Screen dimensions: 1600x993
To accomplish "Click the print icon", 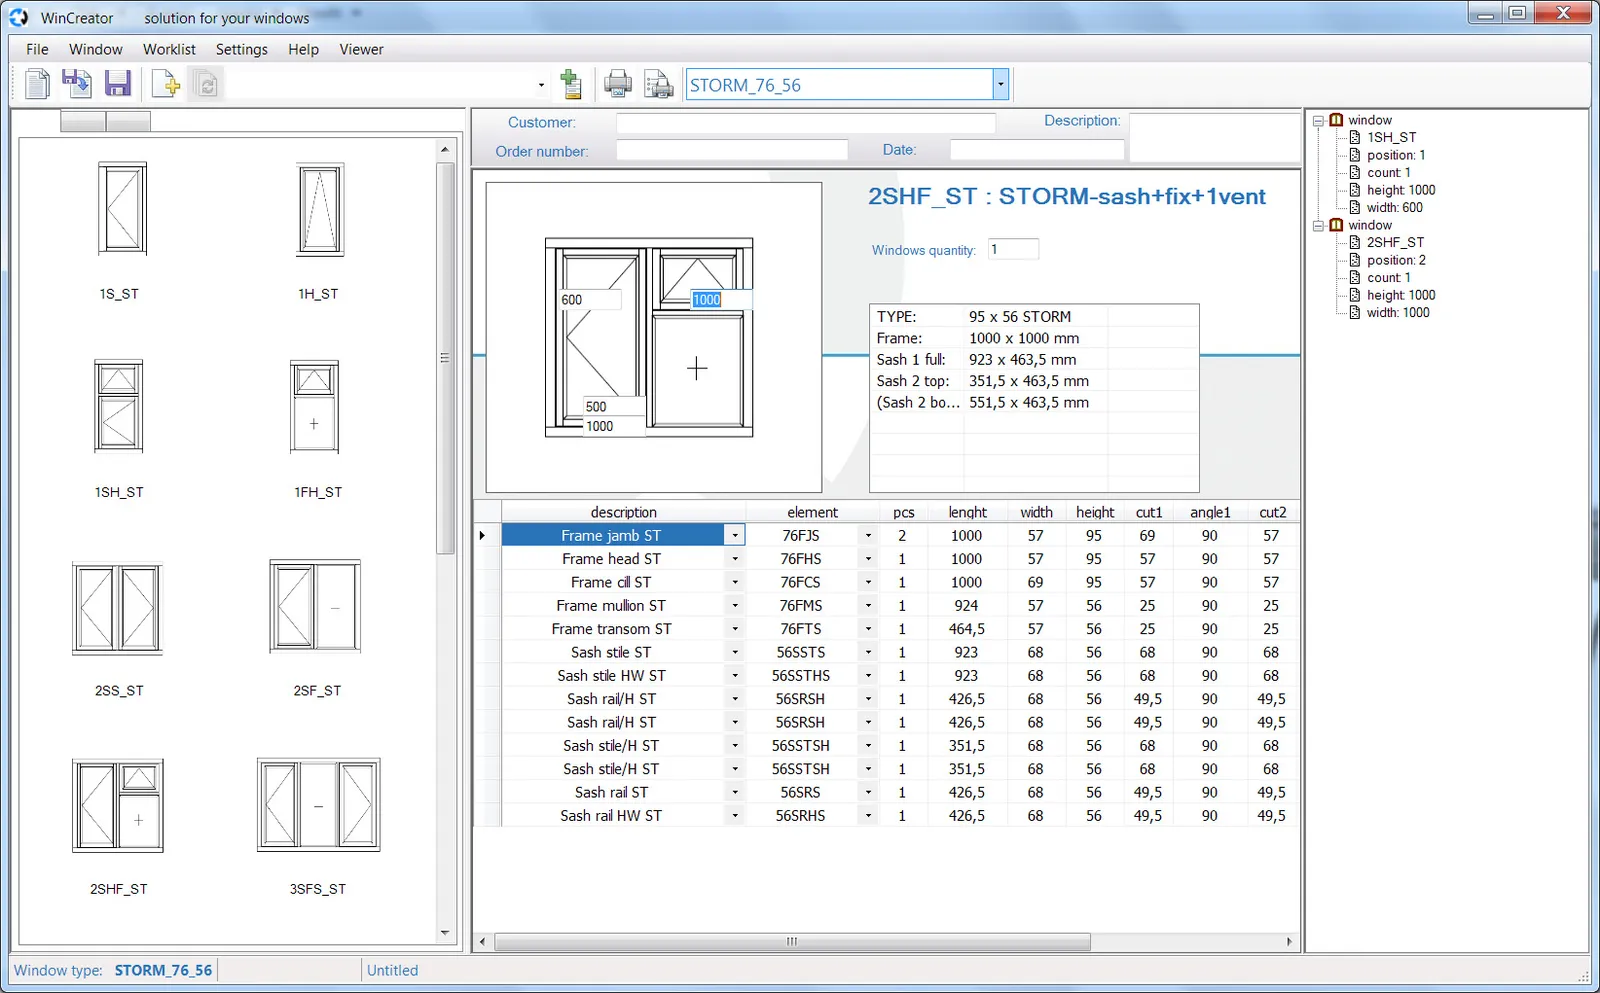I will pos(618,85).
